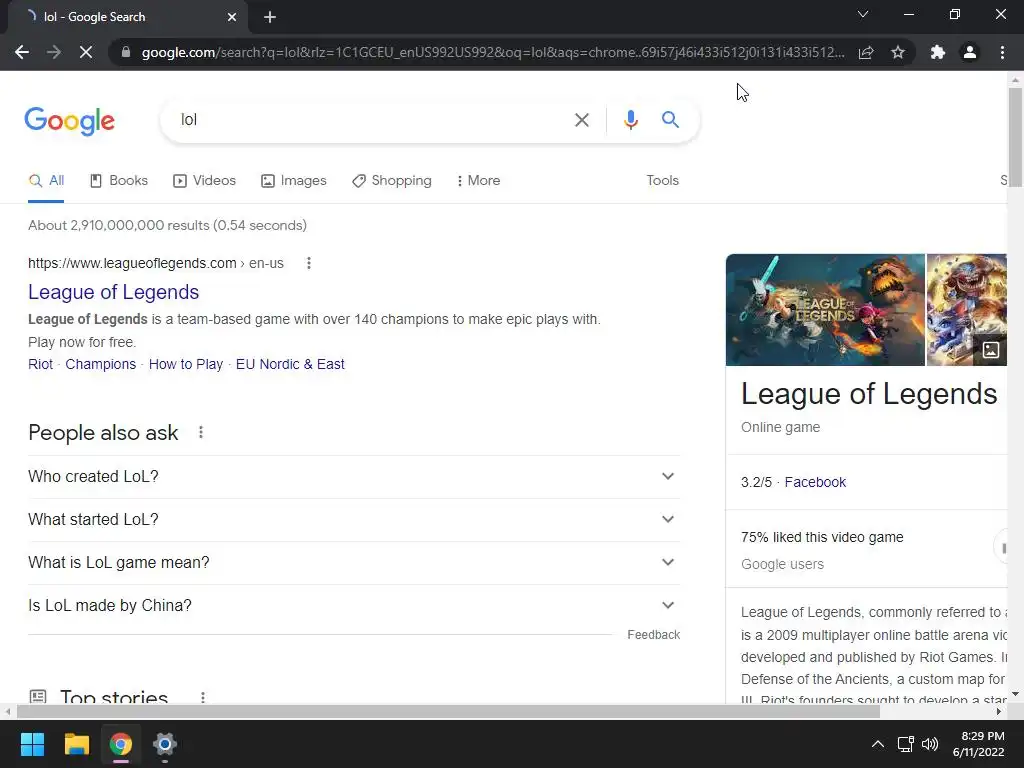
Task: Switch to the Images tab
Action: coord(293,180)
